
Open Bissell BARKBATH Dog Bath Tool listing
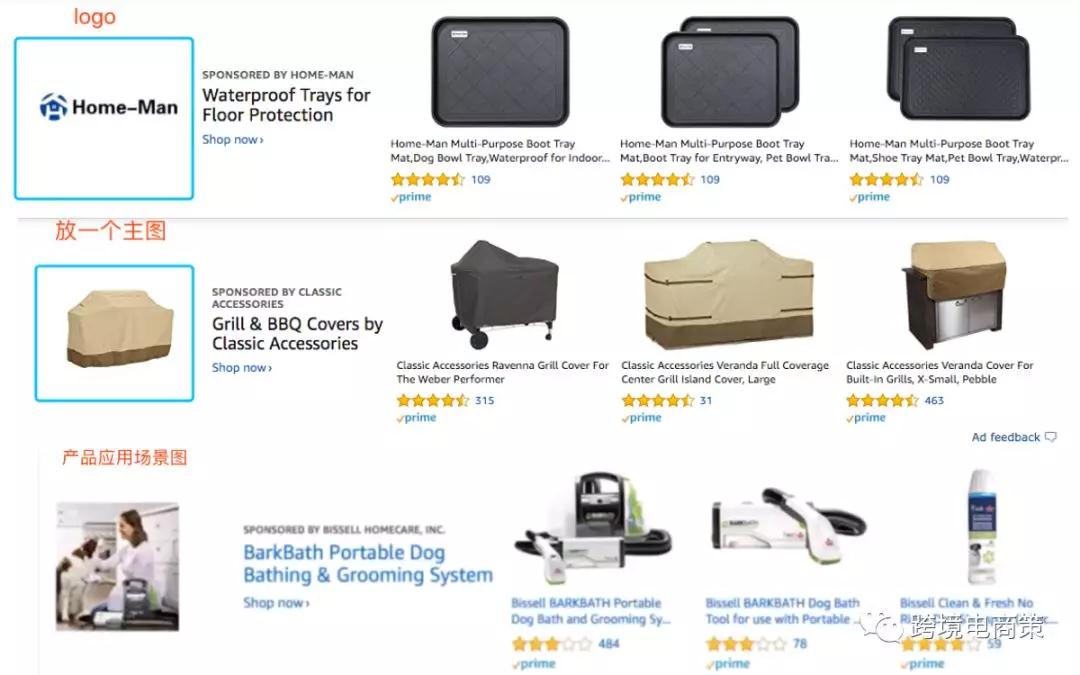point(783,612)
